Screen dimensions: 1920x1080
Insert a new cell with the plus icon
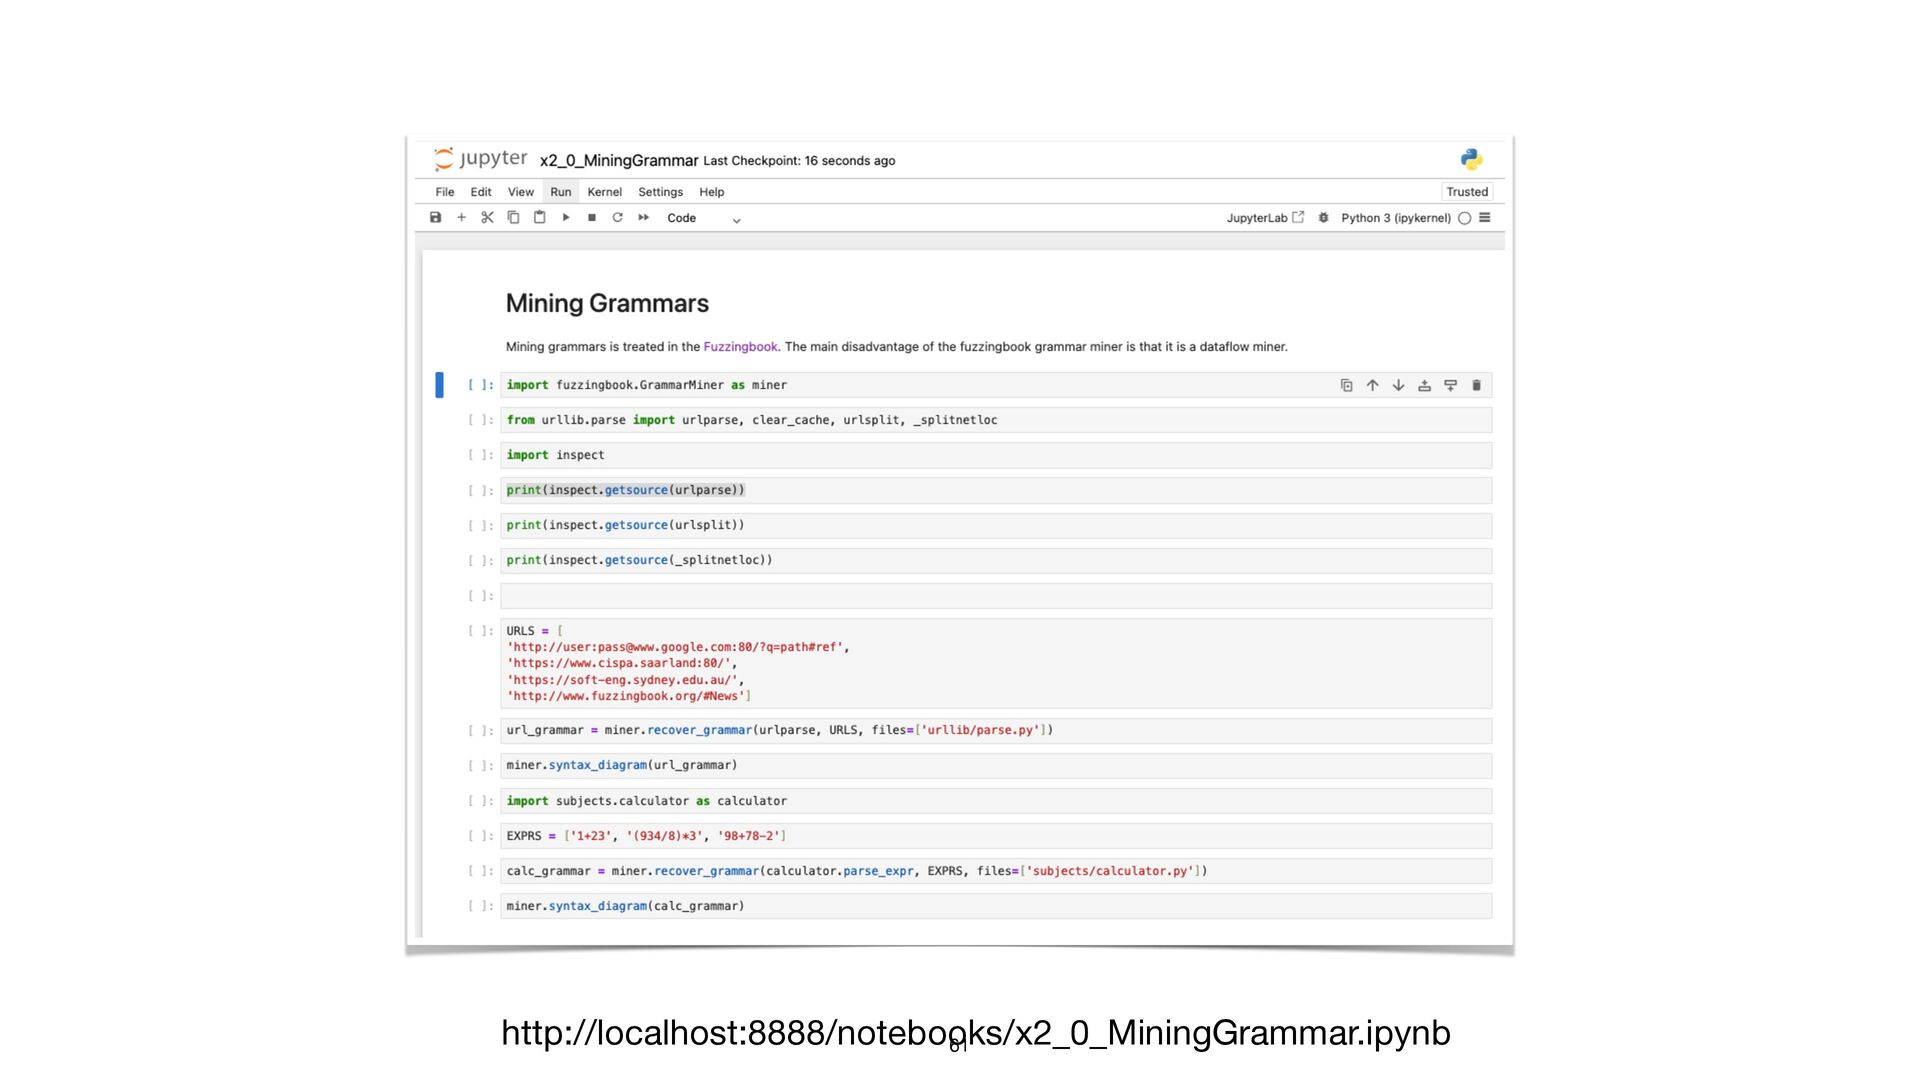point(461,218)
